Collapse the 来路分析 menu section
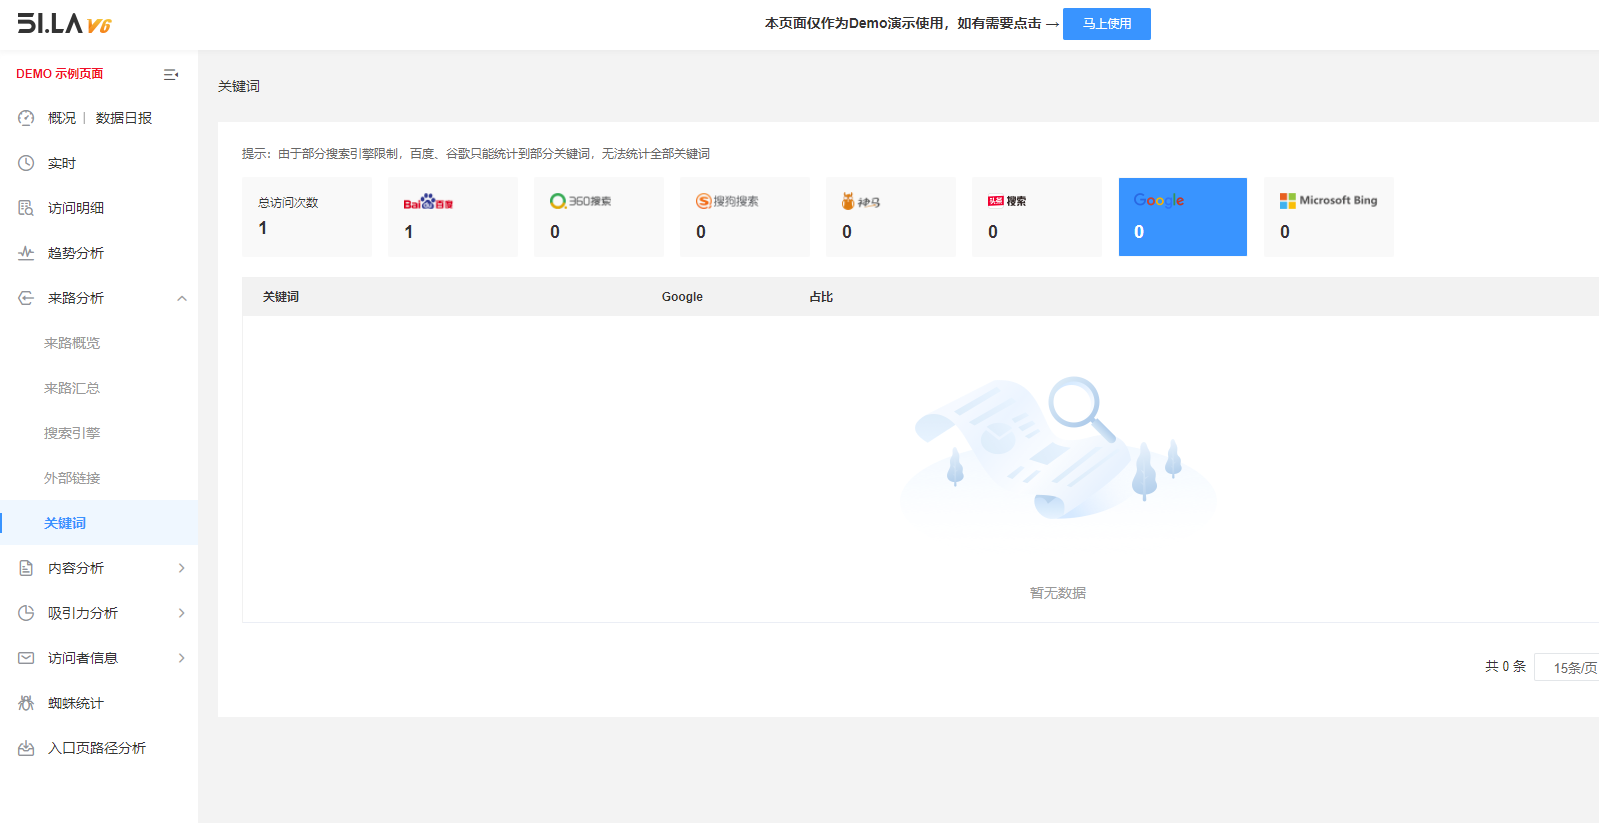1599x823 pixels. [181, 298]
